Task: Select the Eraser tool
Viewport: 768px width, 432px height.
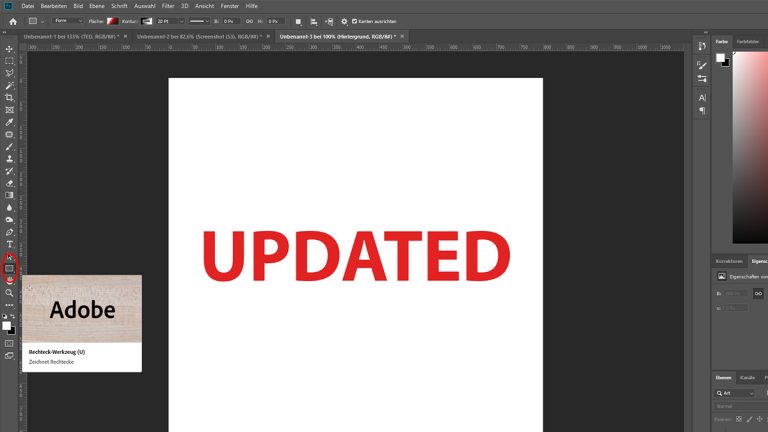Action: coord(9,184)
